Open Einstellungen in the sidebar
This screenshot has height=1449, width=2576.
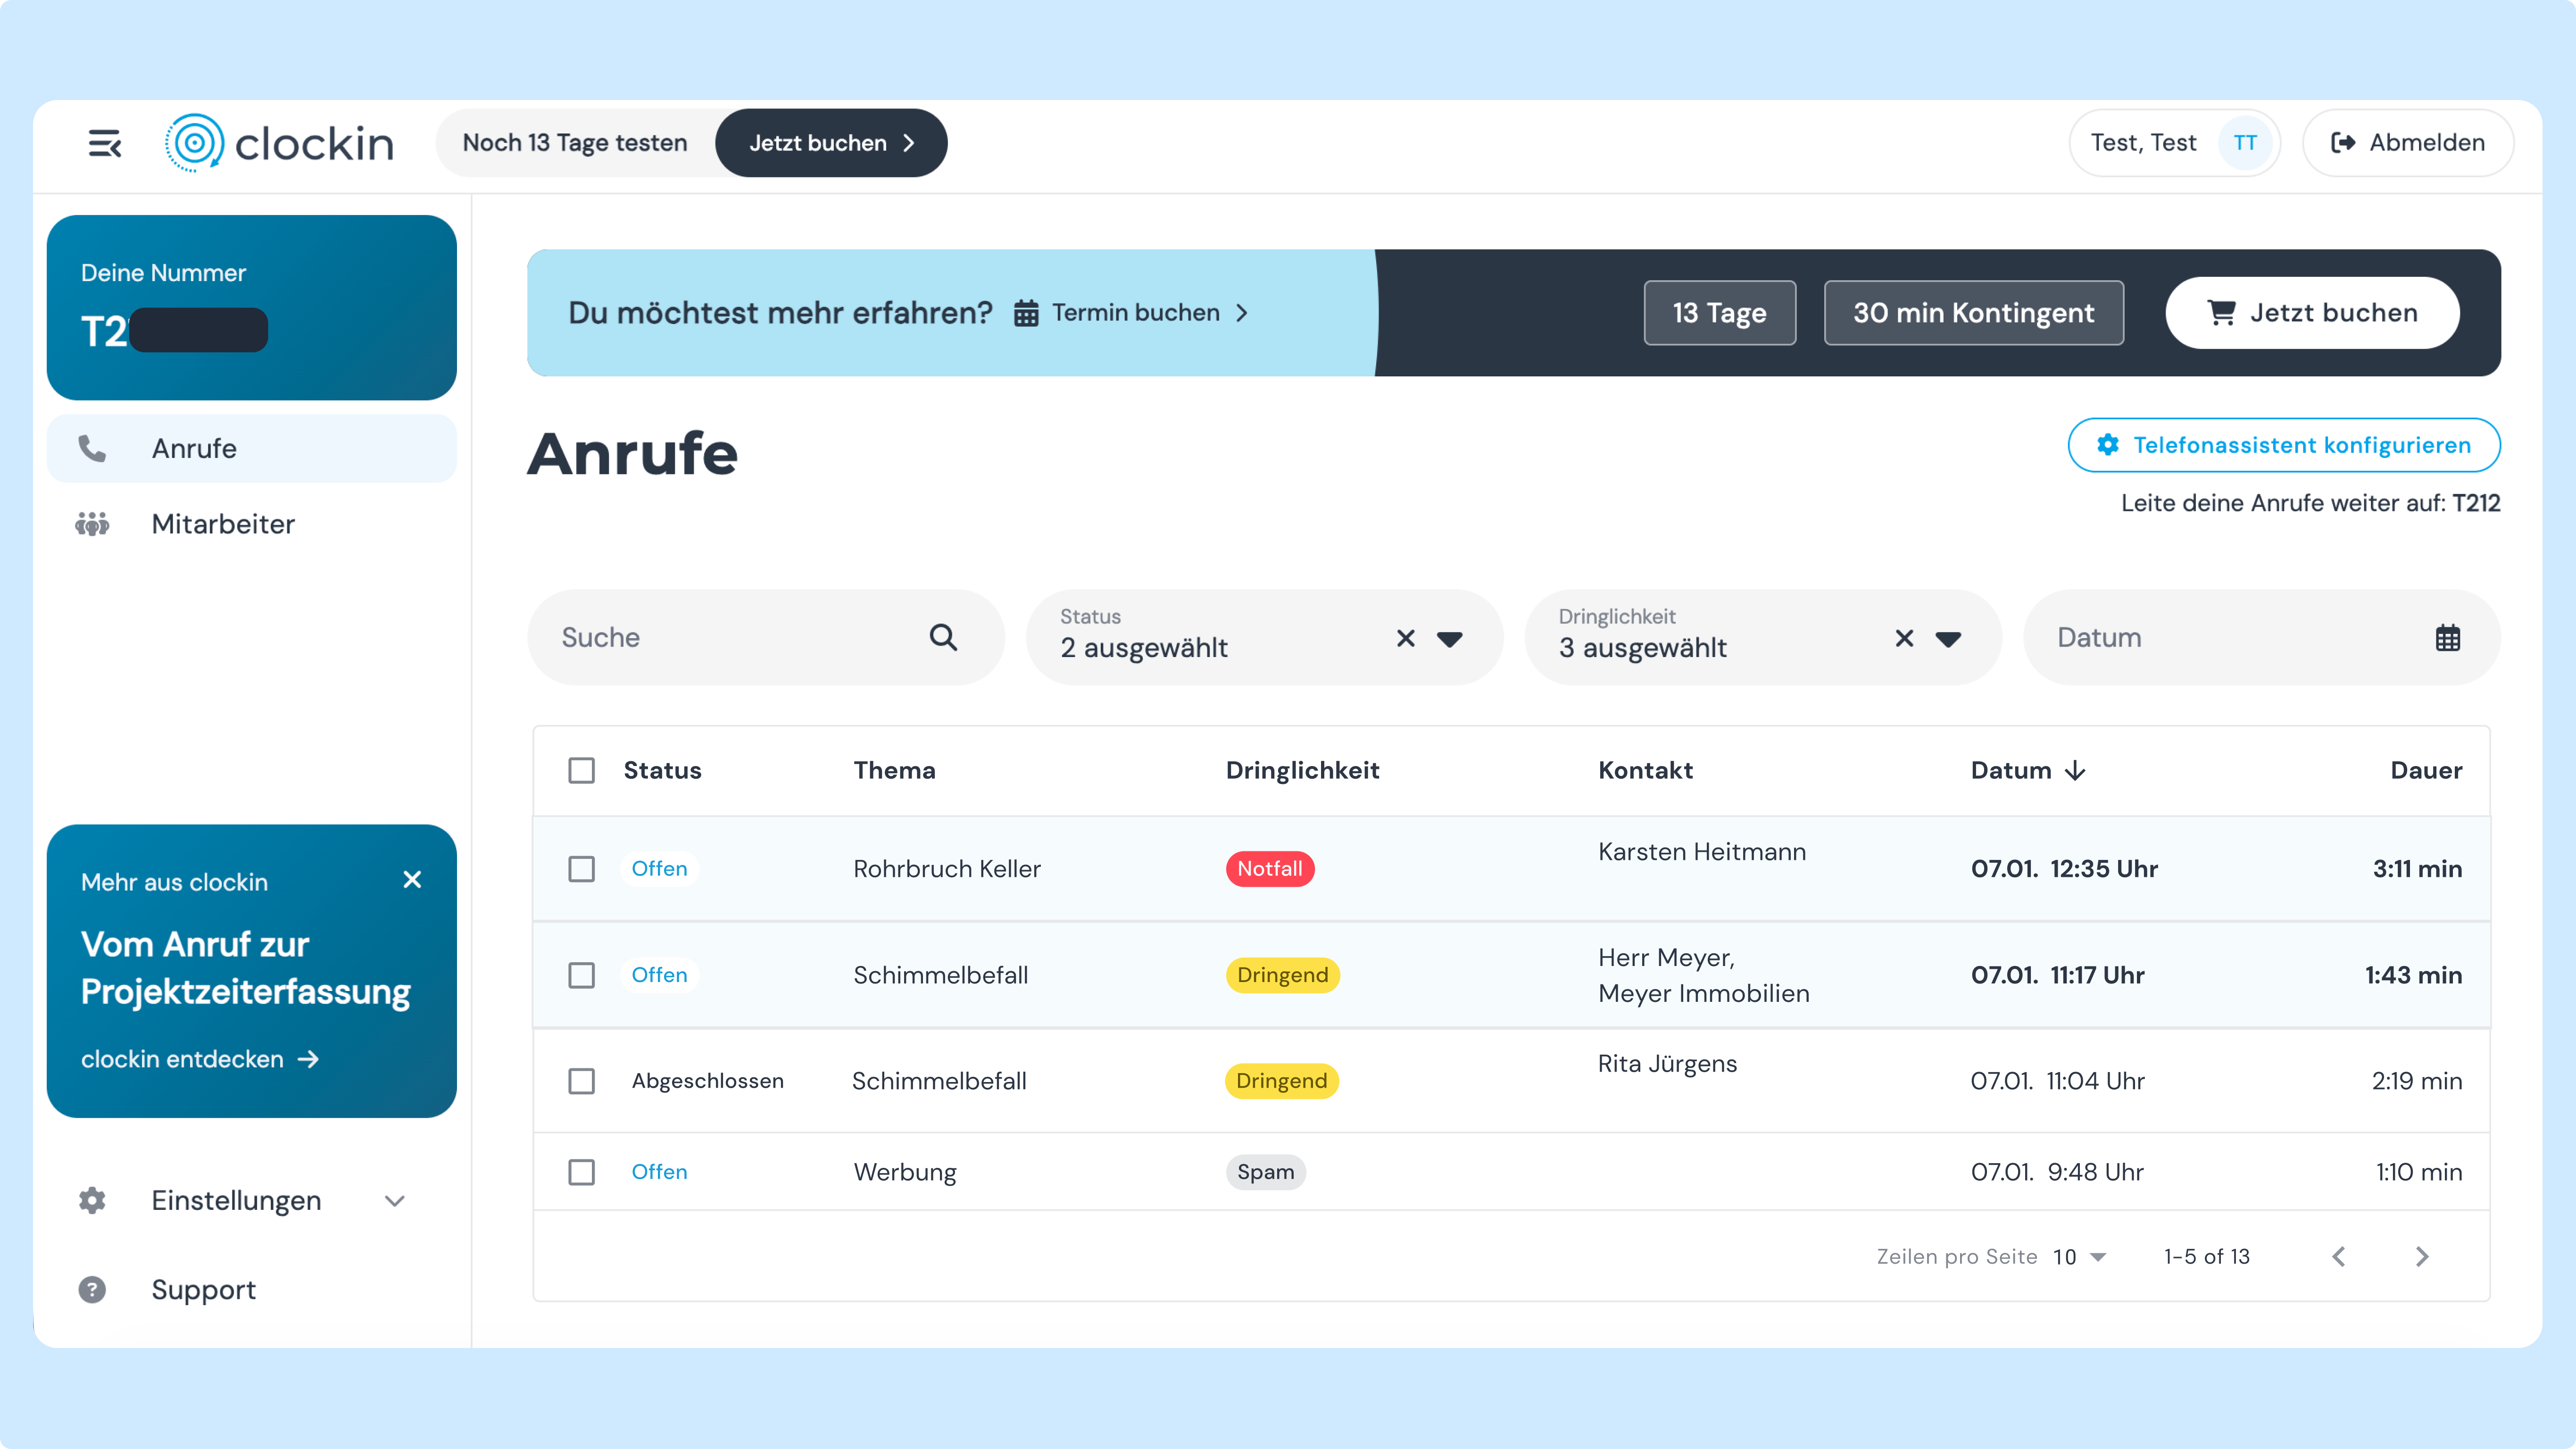click(x=251, y=1200)
